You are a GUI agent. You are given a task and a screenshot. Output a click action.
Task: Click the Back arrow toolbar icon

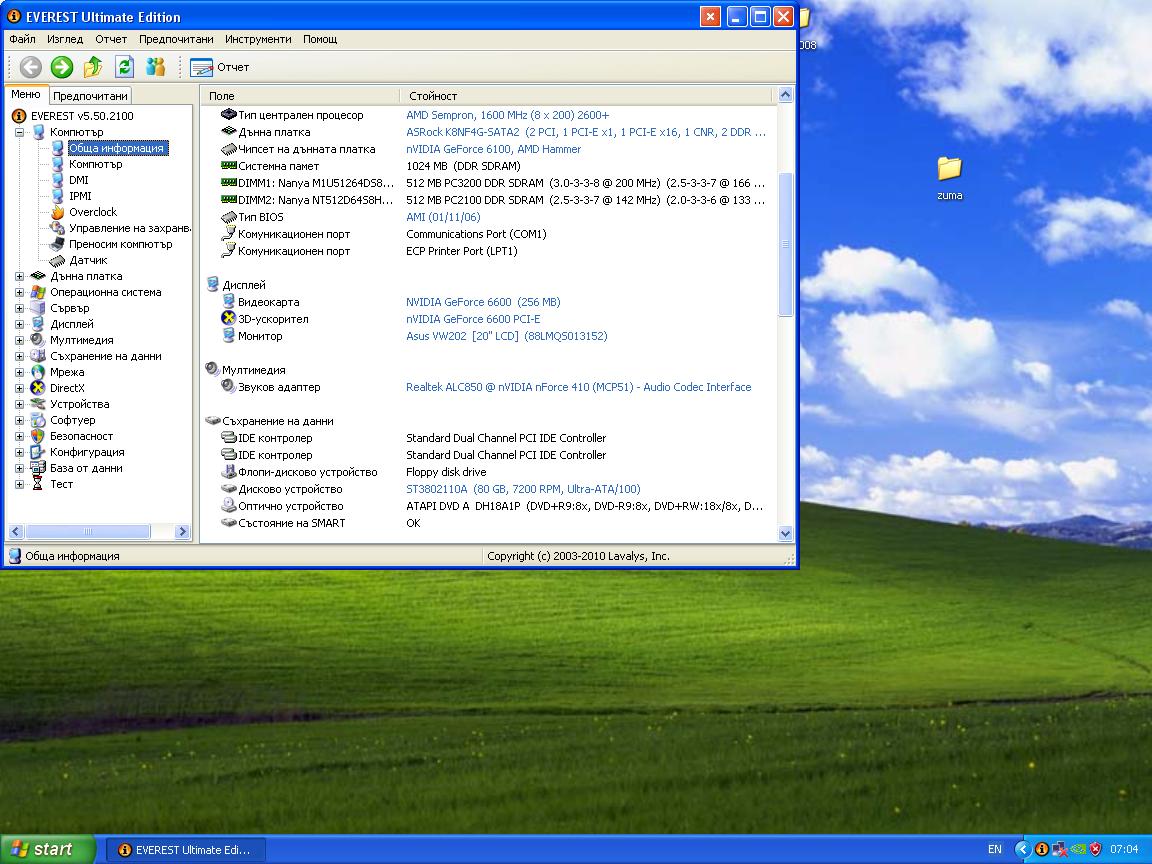[31, 67]
